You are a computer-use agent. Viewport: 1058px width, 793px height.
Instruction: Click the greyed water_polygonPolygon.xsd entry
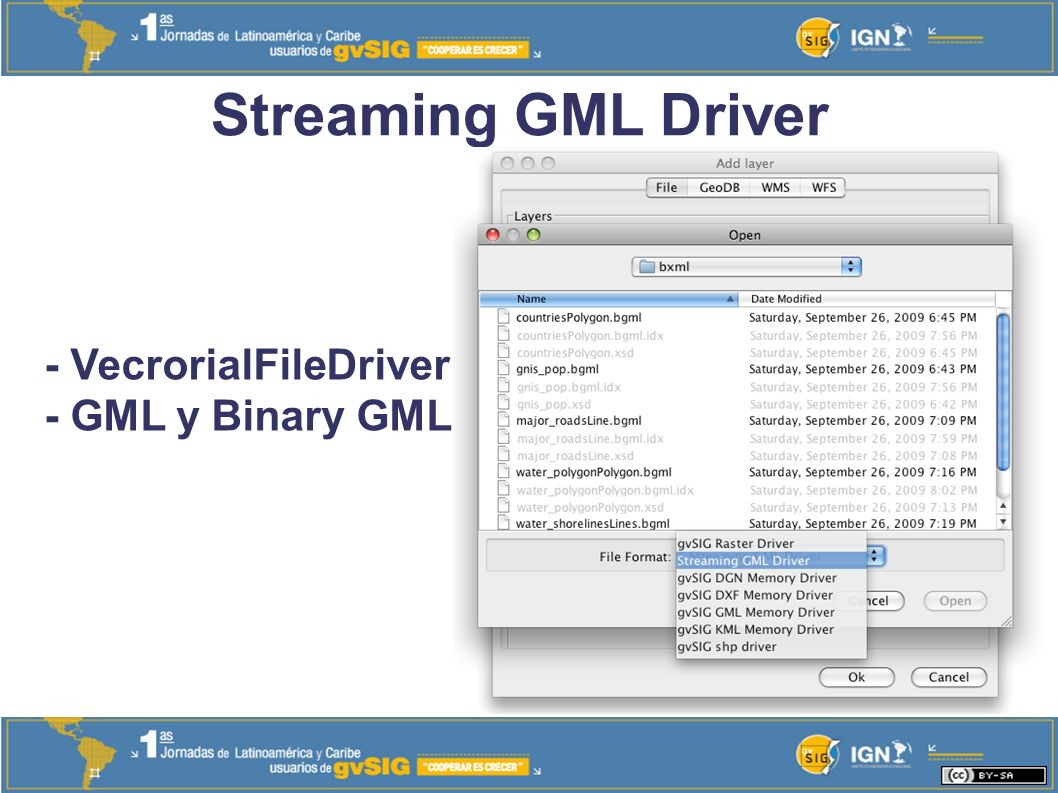590,508
